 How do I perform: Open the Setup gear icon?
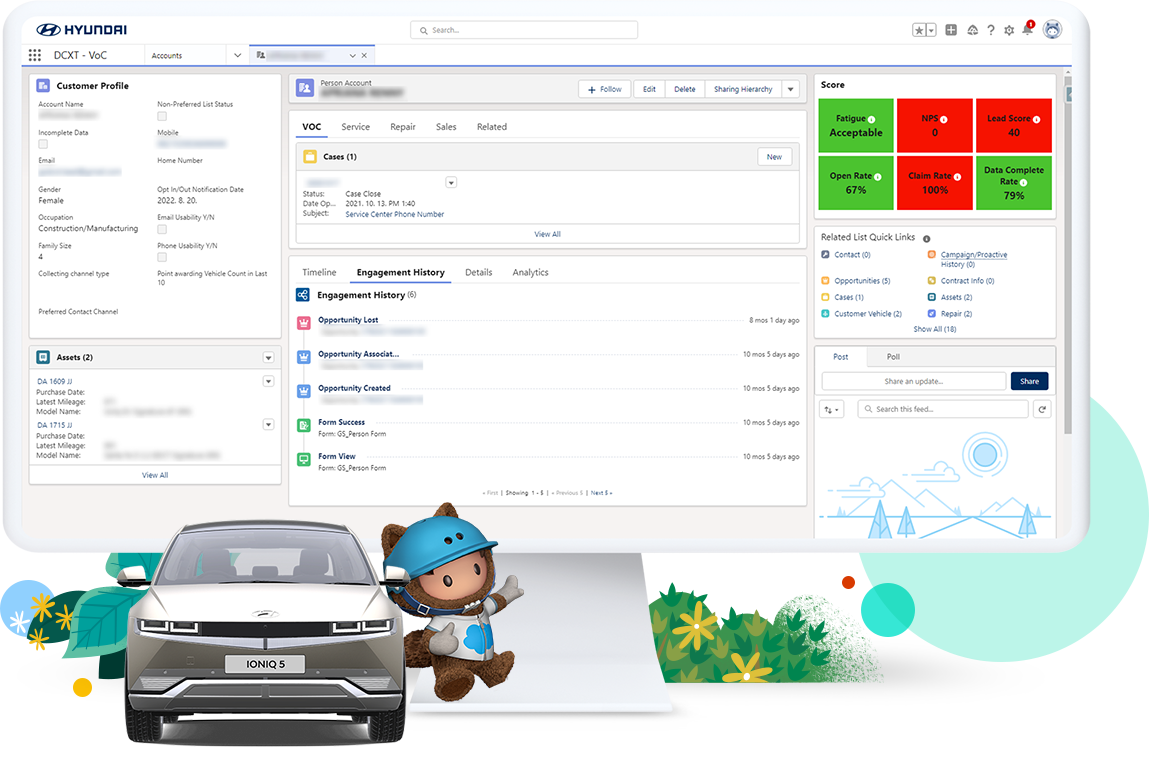(x=1008, y=30)
